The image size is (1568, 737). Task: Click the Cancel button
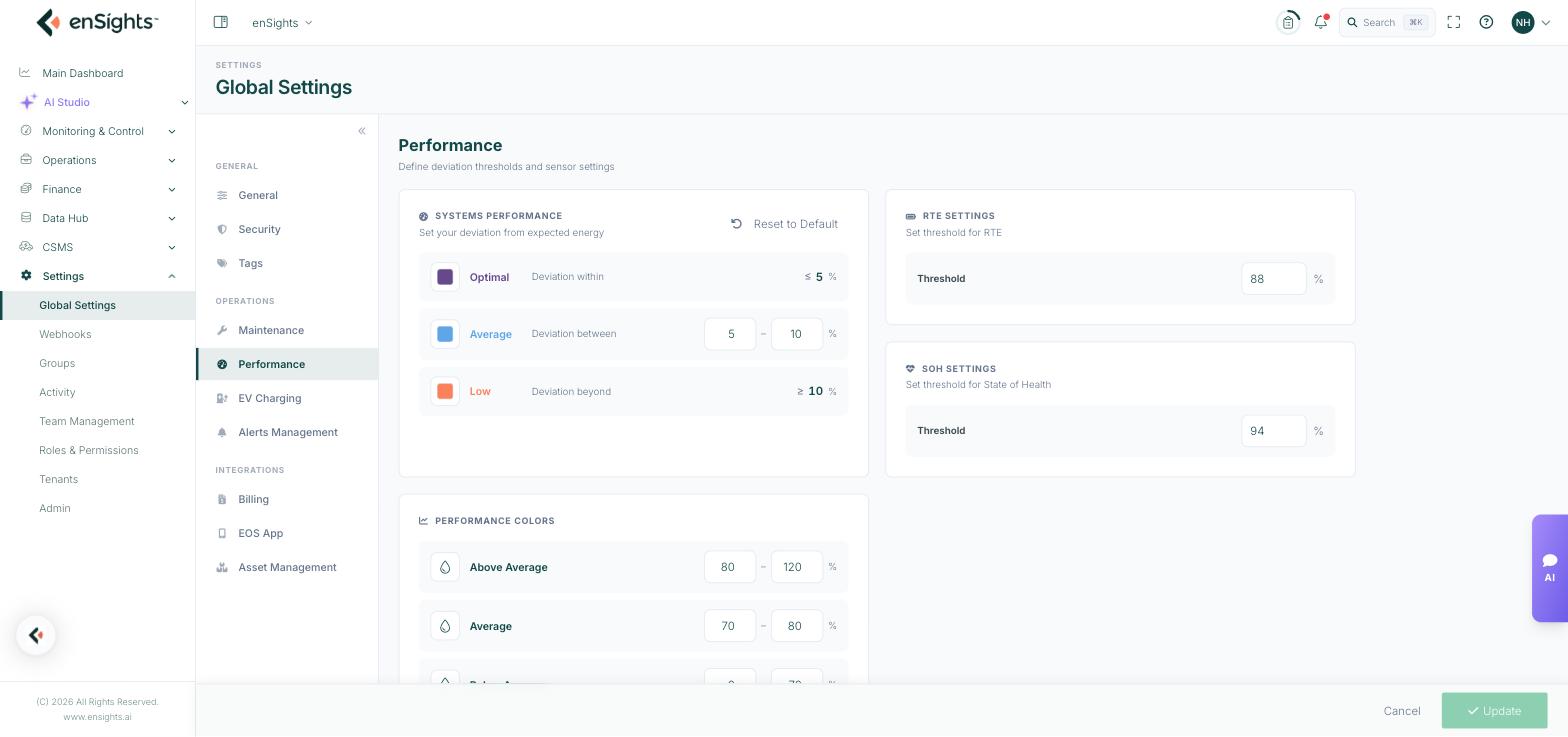point(1402,711)
